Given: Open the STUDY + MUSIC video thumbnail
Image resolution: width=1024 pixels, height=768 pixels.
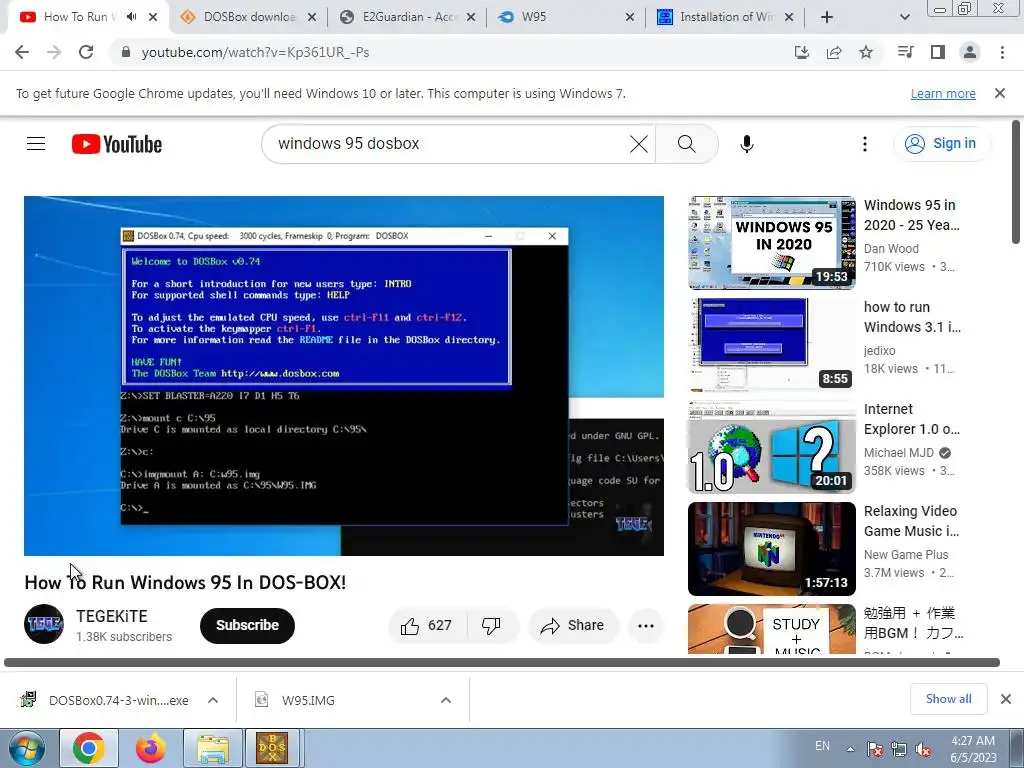Looking at the screenshot, I should pos(772,629).
